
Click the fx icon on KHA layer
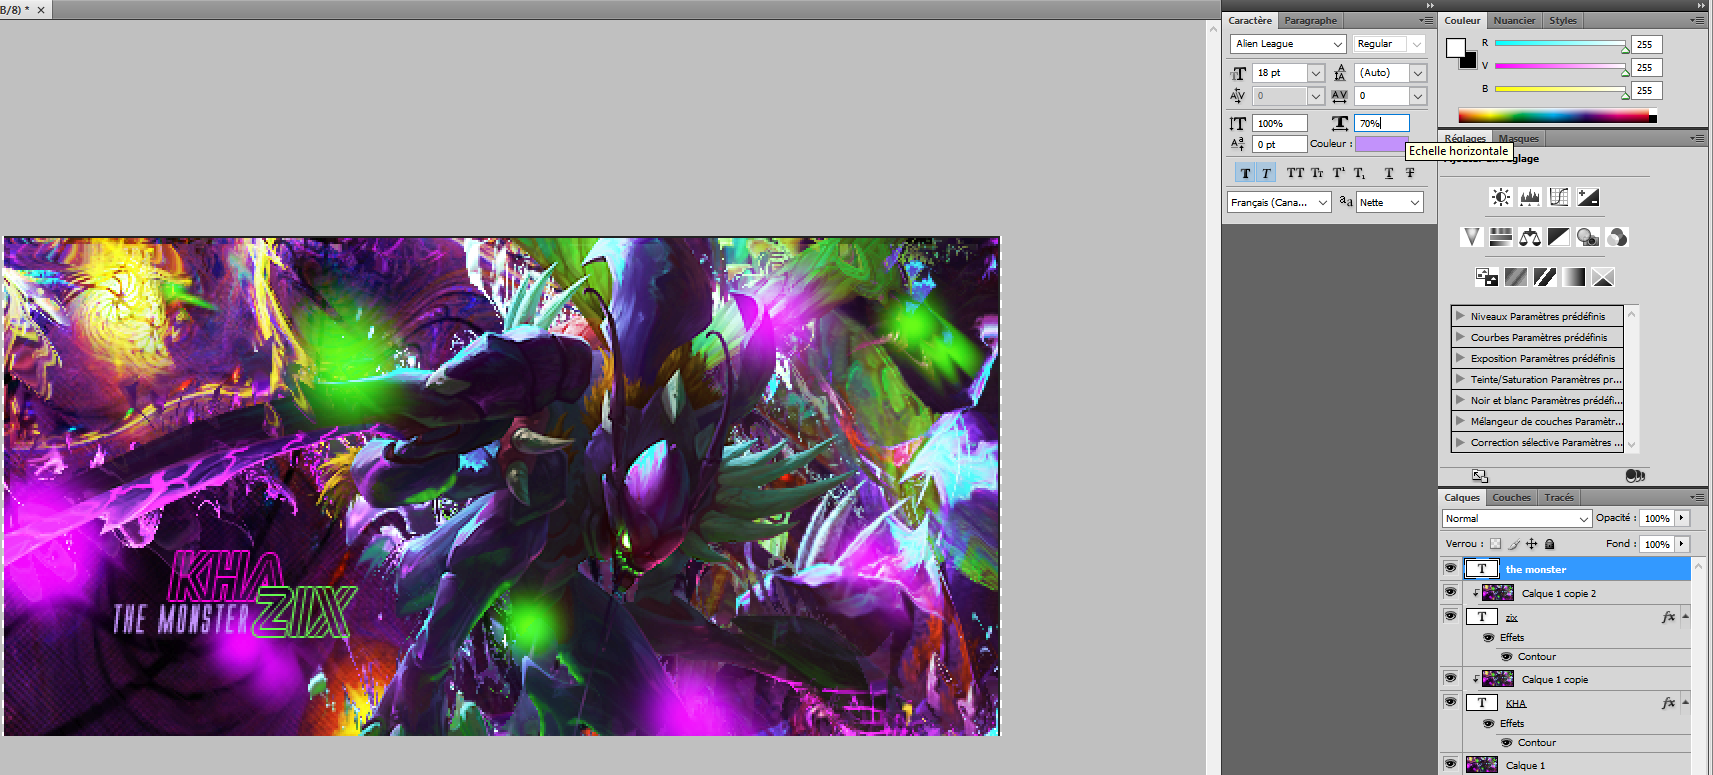(1668, 703)
